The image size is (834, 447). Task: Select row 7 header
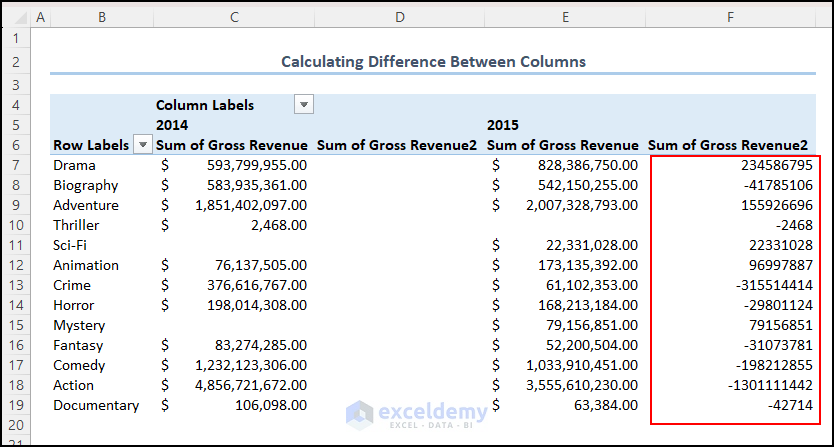pyautogui.click(x=15, y=165)
